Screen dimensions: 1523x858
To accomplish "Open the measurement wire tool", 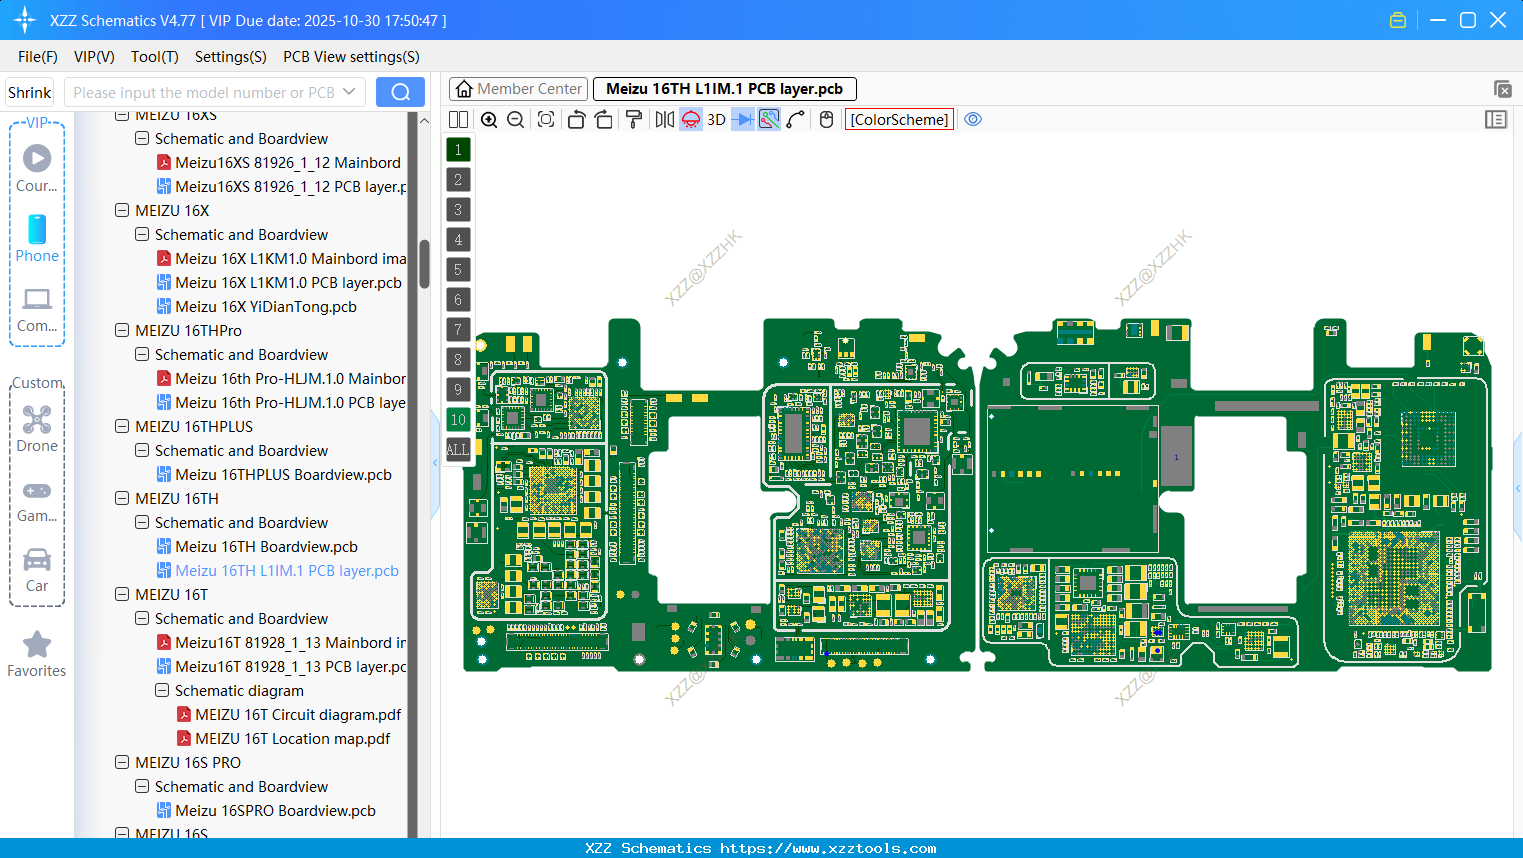I will [x=794, y=119].
